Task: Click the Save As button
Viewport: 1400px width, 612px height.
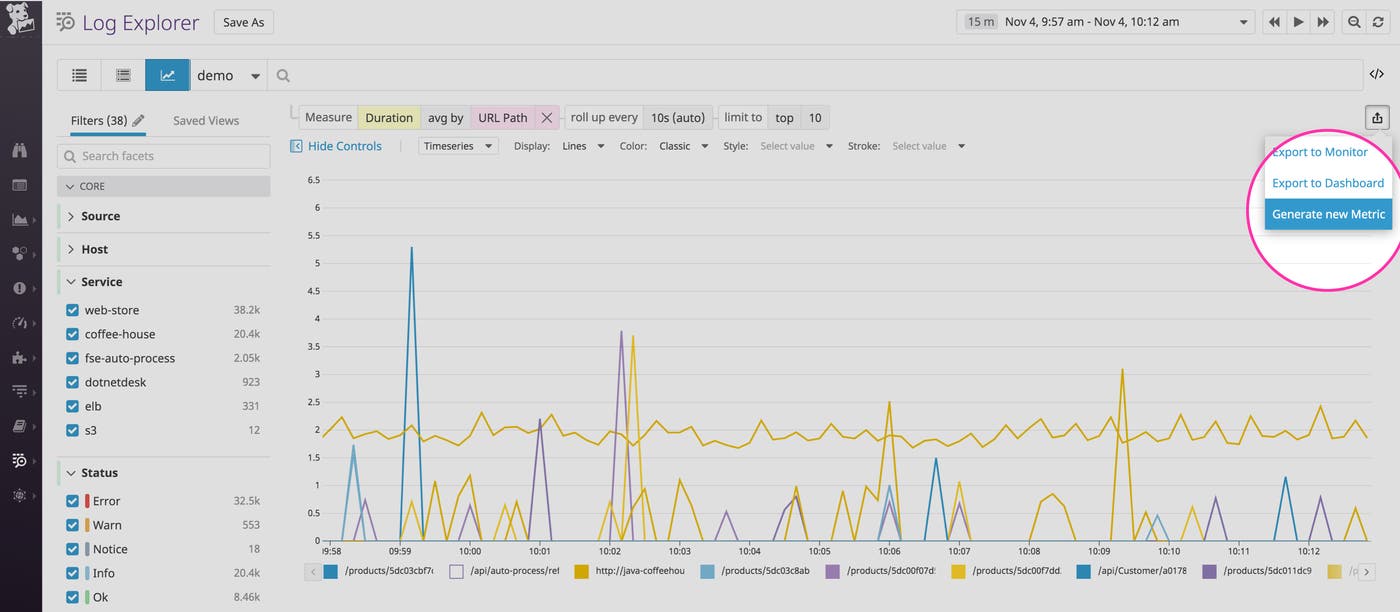Action: click(x=243, y=21)
